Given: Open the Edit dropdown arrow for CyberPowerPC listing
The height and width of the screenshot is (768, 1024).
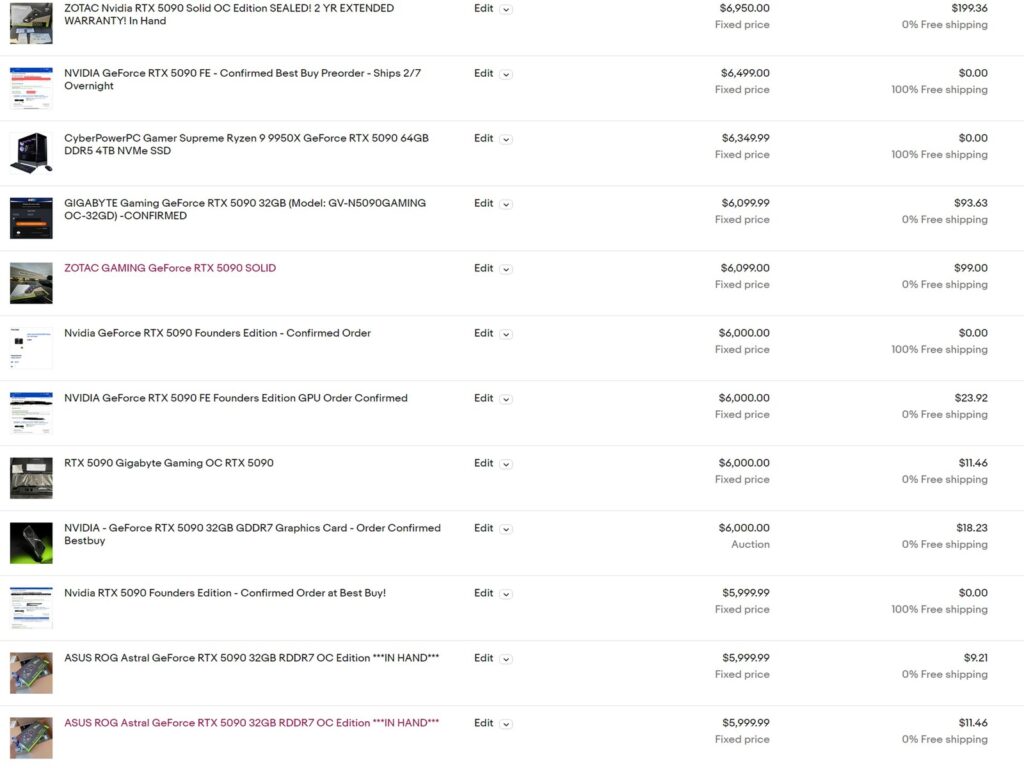Looking at the screenshot, I should pos(506,139).
